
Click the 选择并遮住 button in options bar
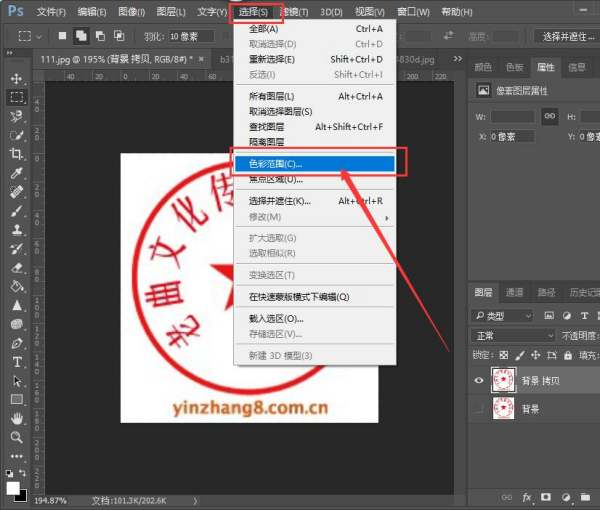(x=564, y=37)
